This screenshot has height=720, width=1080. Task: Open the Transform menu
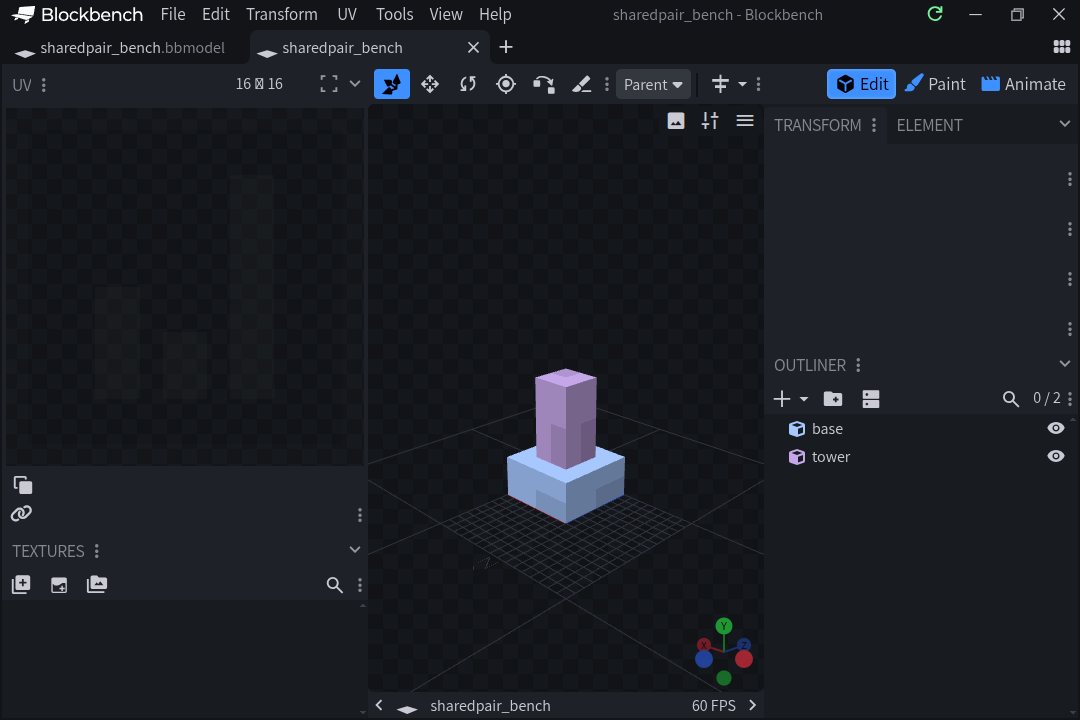point(282,14)
